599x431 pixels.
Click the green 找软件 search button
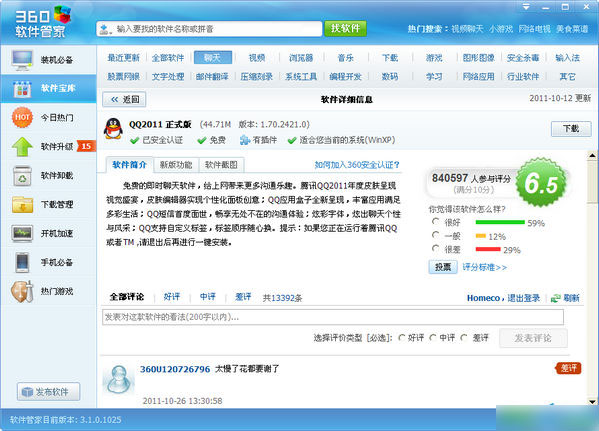click(x=345, y=28)
